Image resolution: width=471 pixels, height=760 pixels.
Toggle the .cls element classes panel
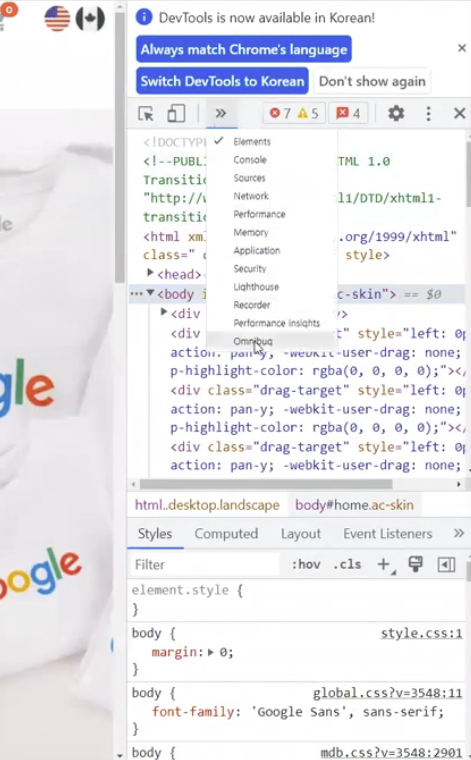347,565
